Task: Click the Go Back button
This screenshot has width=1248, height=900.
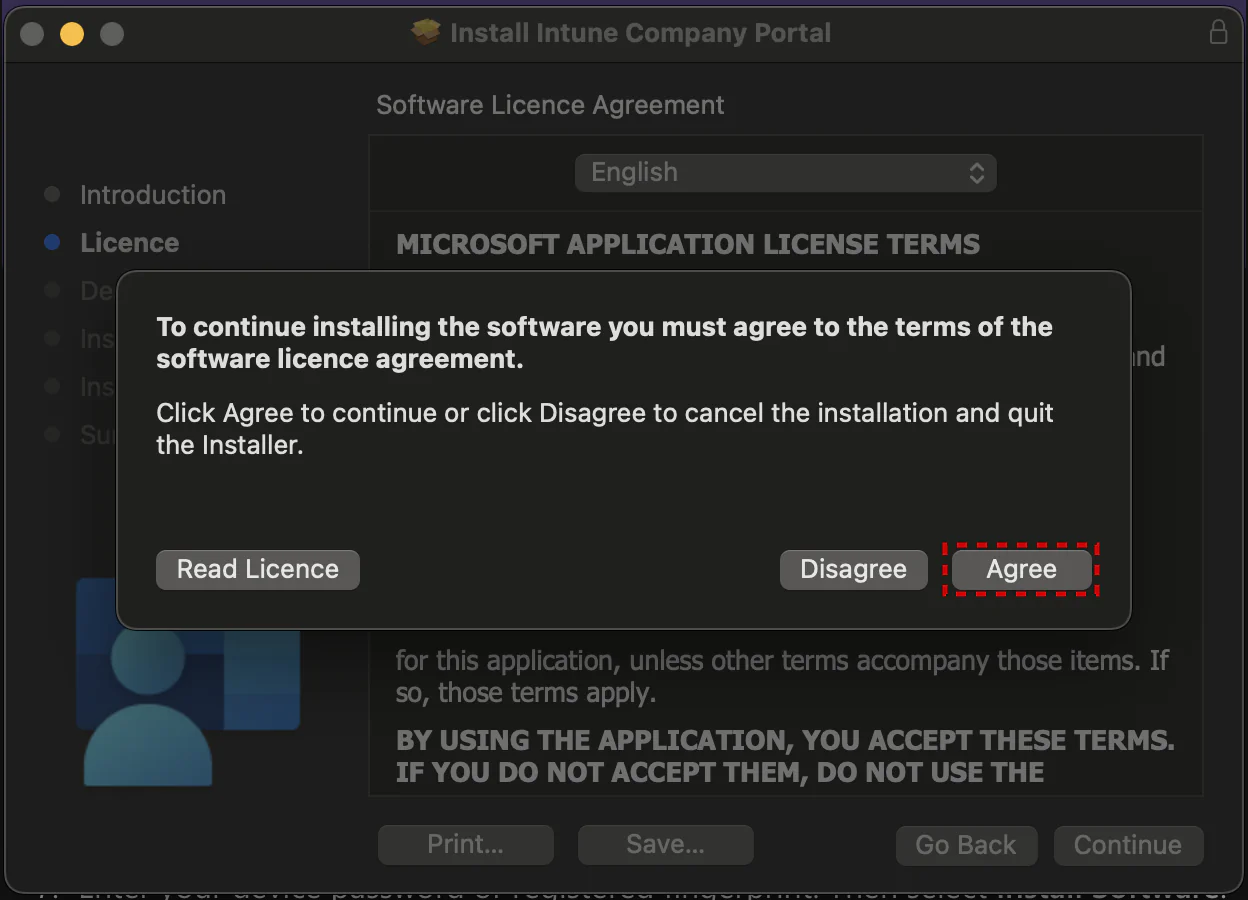Action: [965, 845]
